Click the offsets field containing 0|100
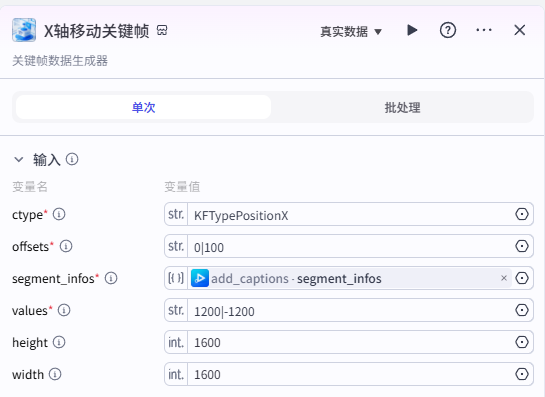 click(x=349, y=246)
